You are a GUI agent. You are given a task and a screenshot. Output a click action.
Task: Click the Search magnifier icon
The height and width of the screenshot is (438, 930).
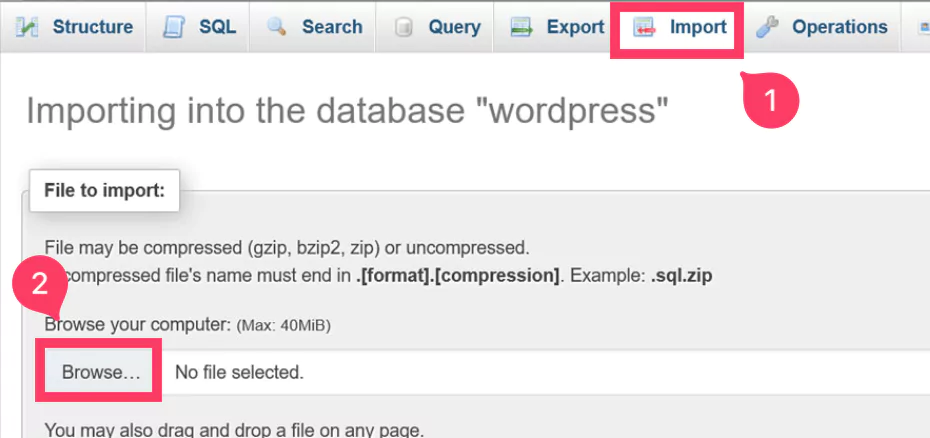[276, 27]
